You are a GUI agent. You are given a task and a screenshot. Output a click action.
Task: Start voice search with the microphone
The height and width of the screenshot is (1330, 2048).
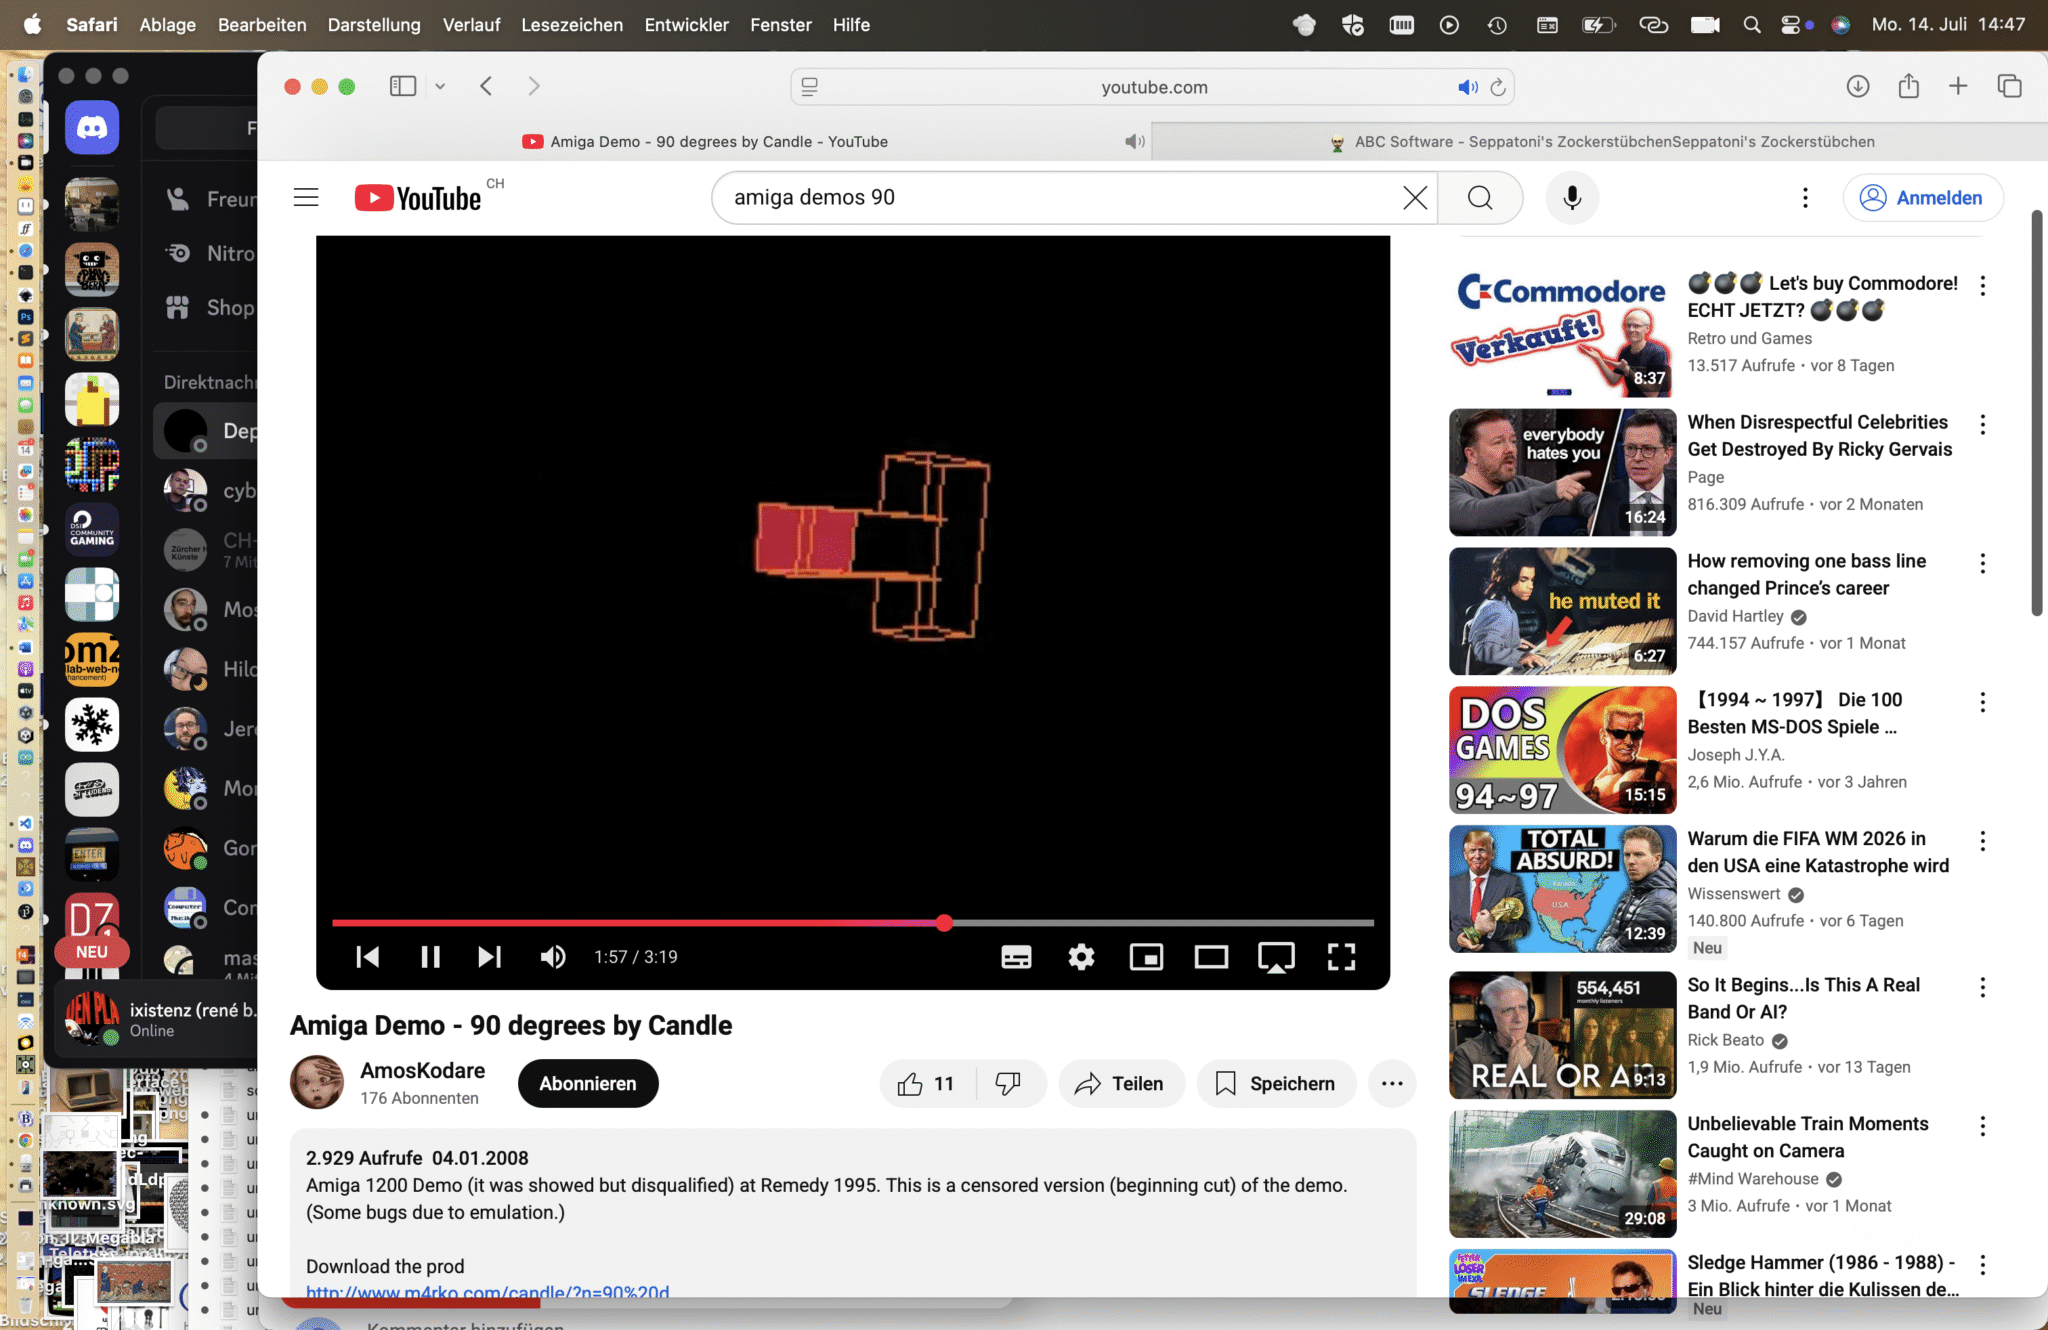1572,198
